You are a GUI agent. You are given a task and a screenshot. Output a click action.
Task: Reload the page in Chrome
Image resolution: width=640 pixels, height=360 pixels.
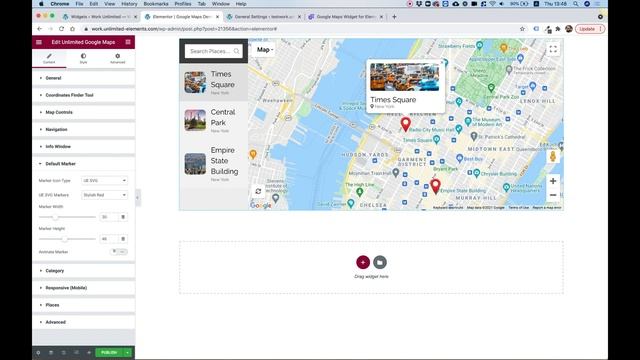61,29
